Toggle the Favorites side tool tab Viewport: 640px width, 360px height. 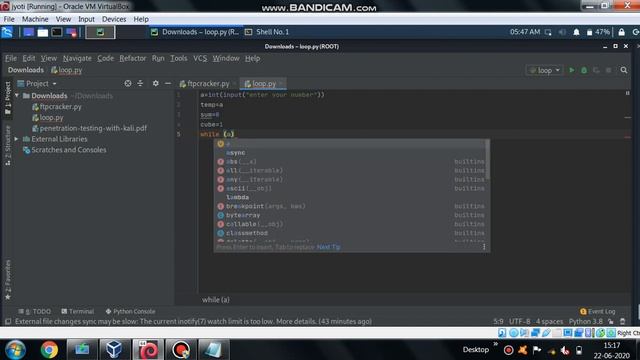7,280
